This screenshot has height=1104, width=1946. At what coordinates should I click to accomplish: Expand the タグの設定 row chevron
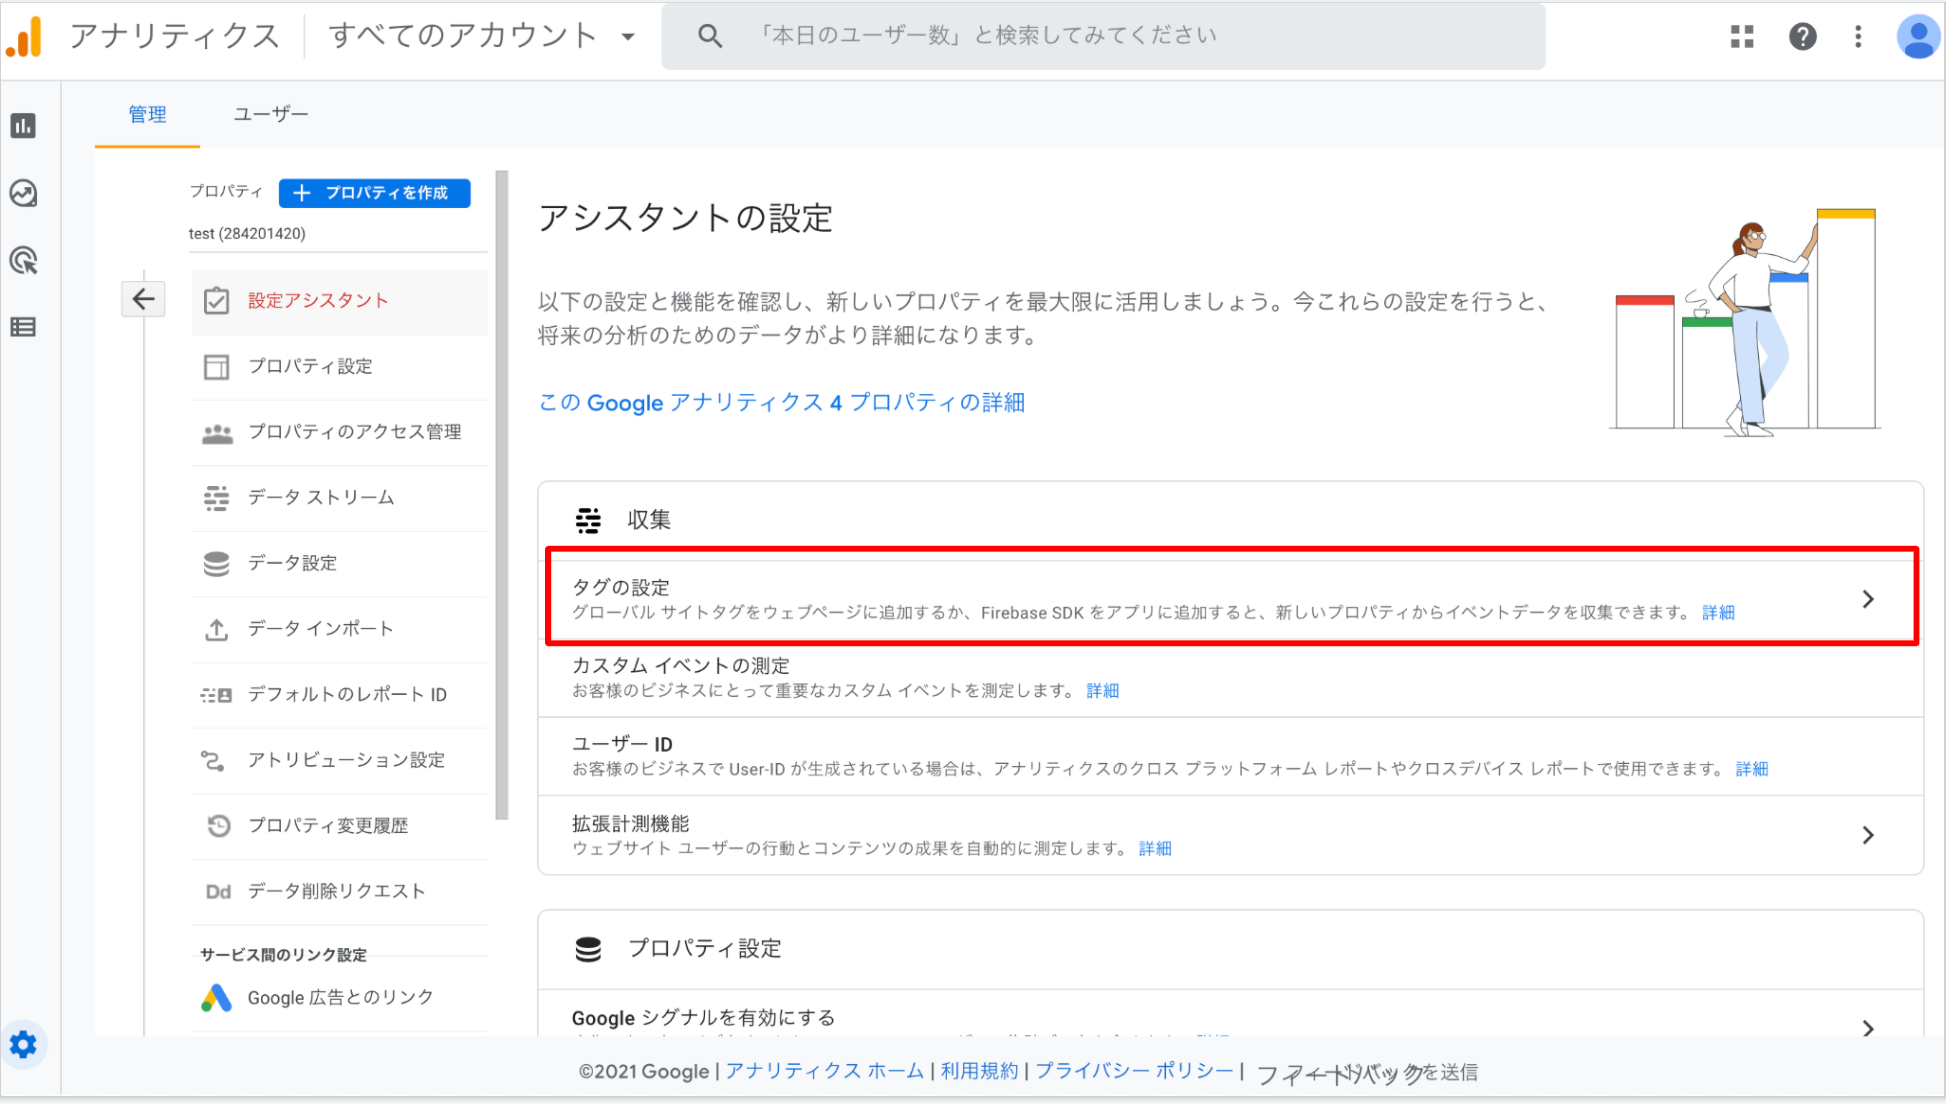pos(1867,599)
